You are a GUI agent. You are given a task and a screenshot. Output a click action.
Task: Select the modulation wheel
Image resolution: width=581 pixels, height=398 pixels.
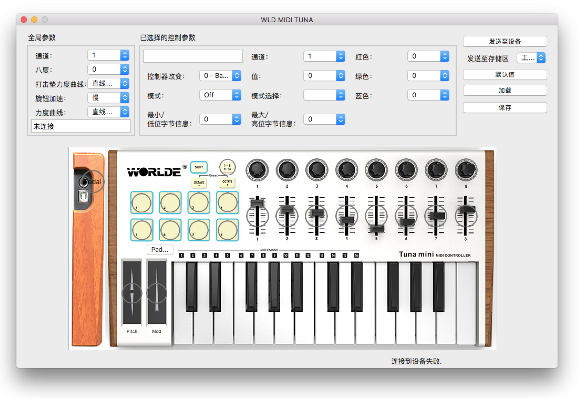[x=157, y=292]
